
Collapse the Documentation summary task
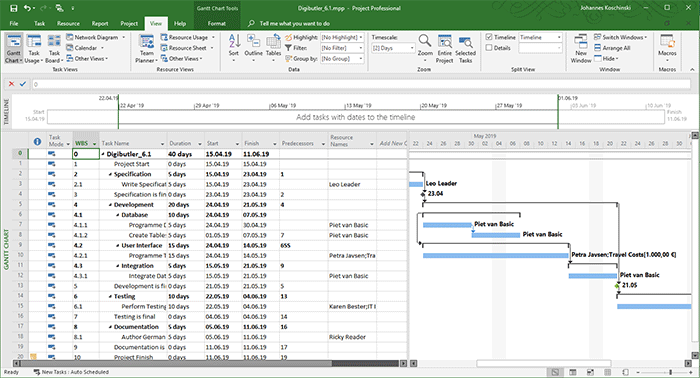tap(110, 327)
